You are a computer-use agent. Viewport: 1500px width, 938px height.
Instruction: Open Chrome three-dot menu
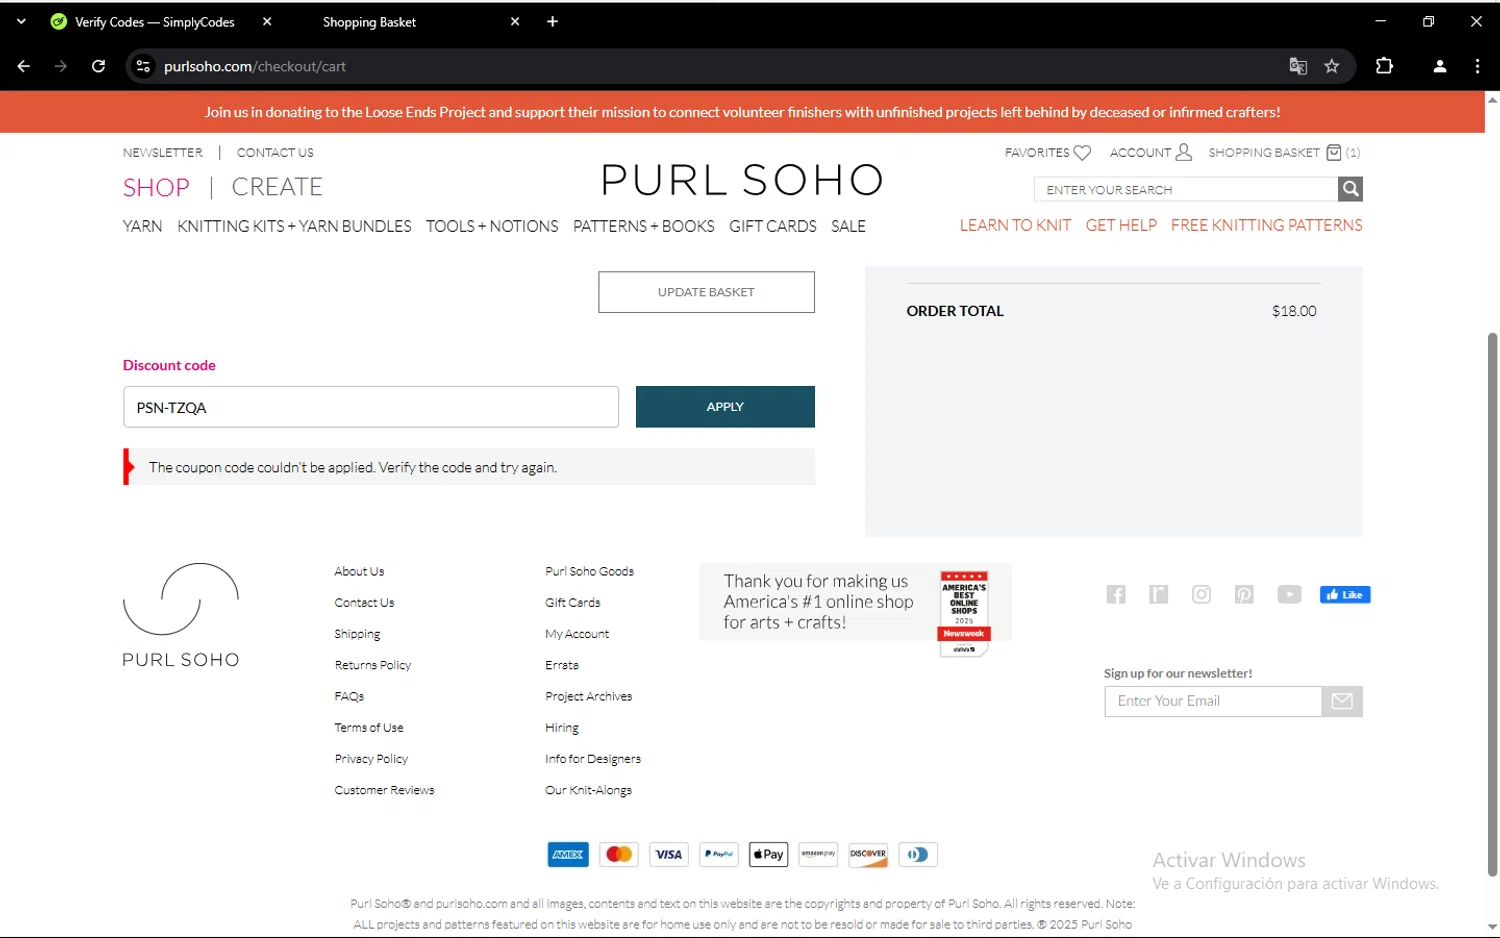click(x=1477, y=66)
